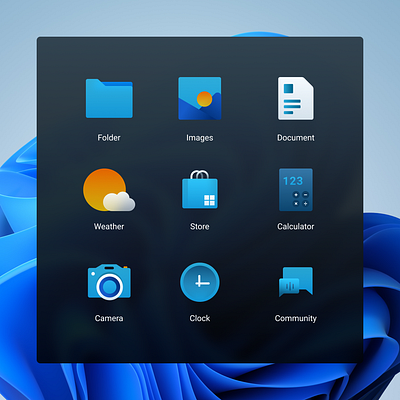Viewport: 400px width, 400px height.
Task: Click the "Document" text label
Action: tap(296, 138)
